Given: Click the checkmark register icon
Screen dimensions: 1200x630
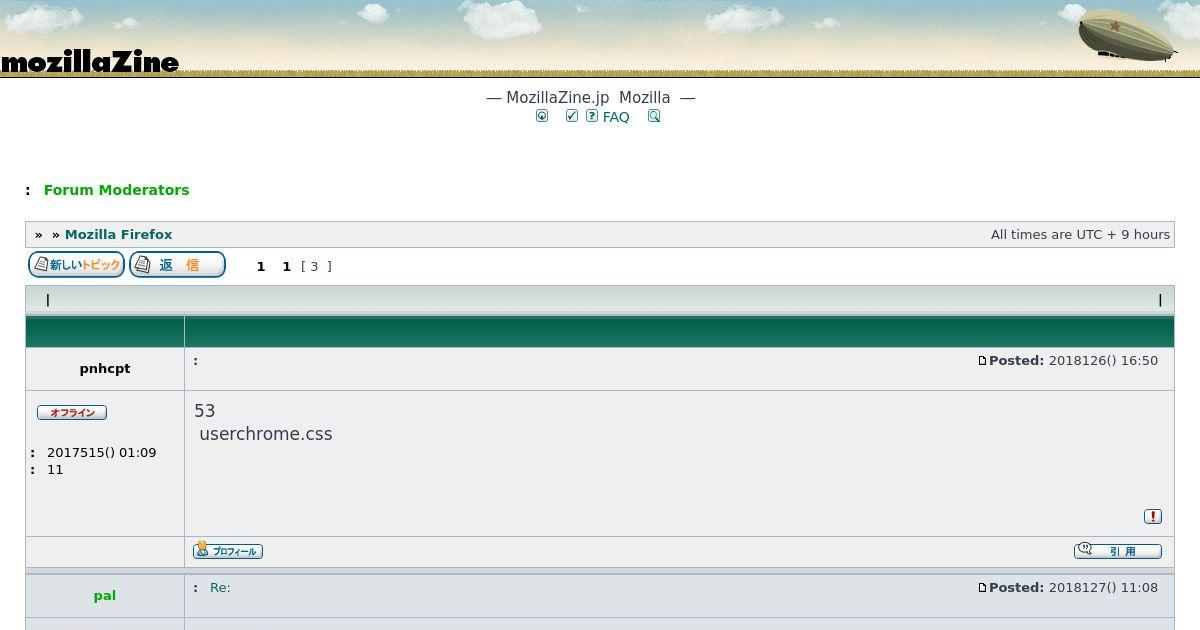Looking at the screenshot, I should tap(572, 116).
